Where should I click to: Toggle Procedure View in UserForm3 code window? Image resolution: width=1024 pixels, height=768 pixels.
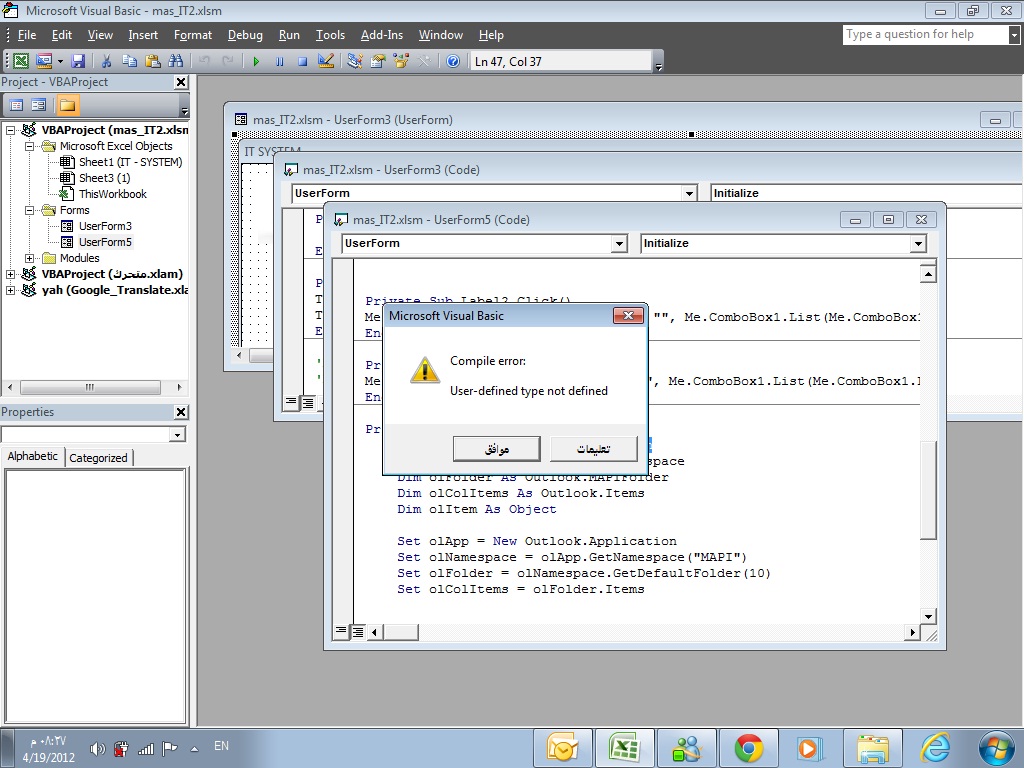[291, 402]
